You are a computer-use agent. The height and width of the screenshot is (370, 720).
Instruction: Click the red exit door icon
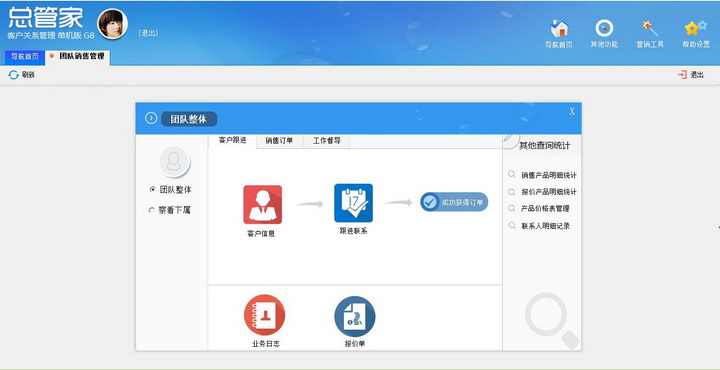(682, 75)
